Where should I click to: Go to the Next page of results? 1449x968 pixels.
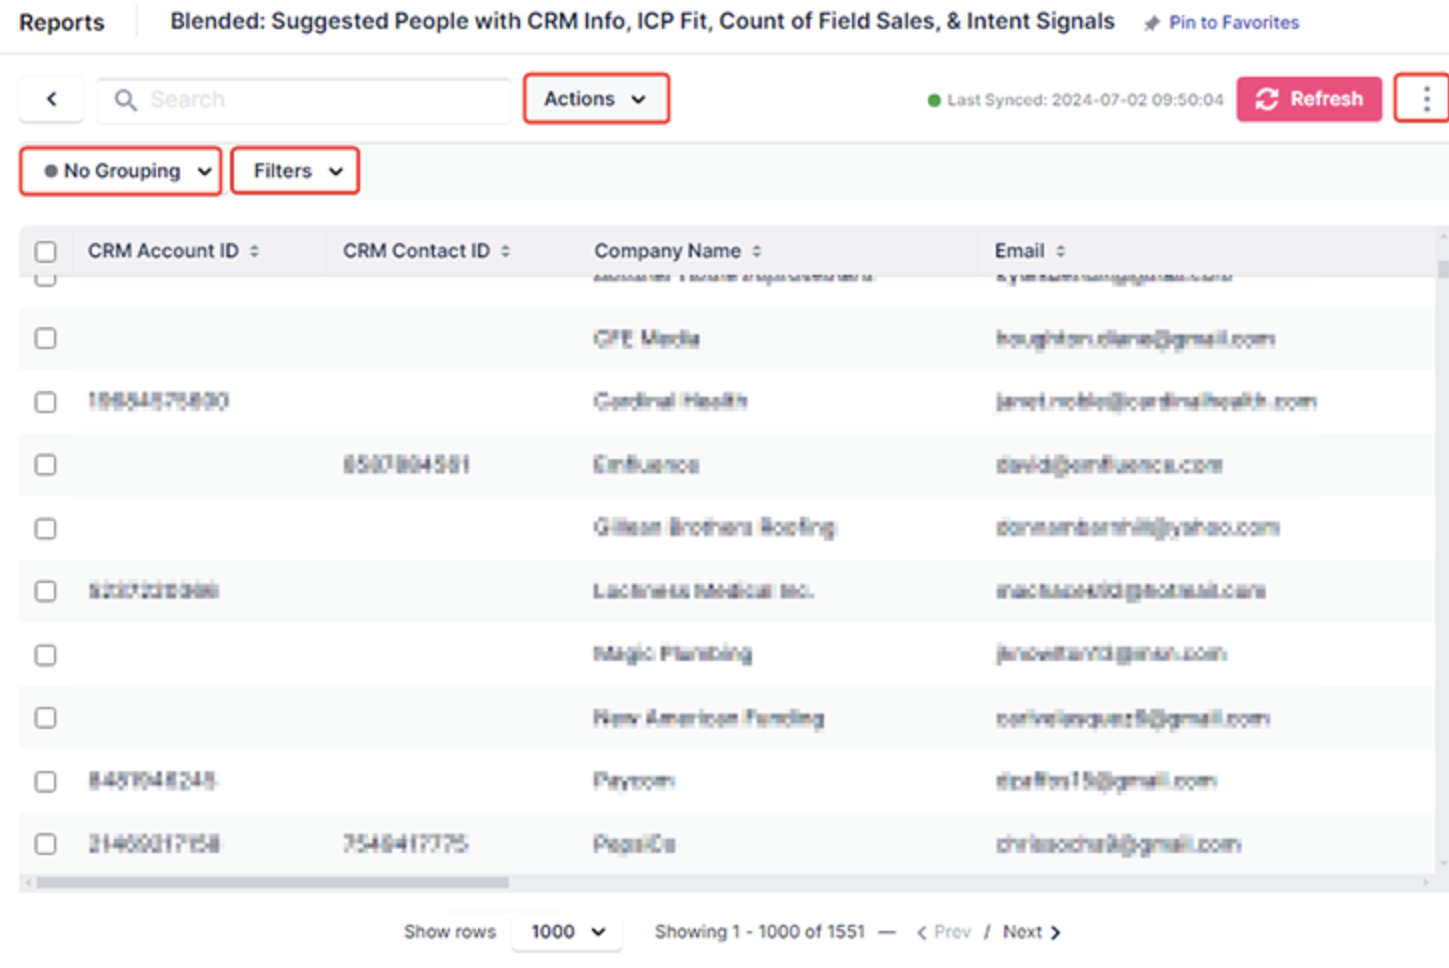click(x=1031, y=932)
